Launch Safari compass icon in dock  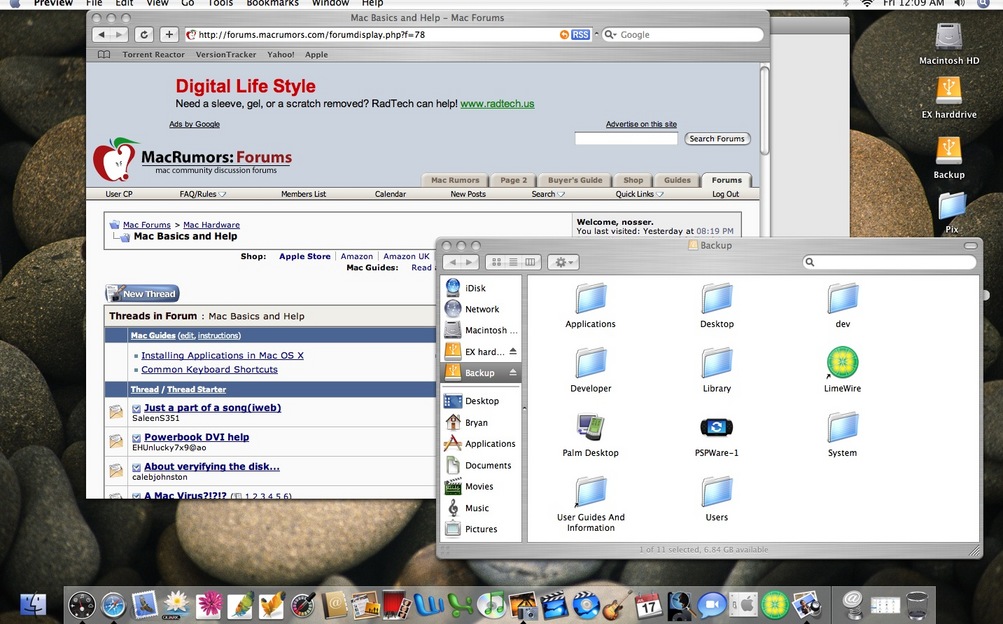114,605
